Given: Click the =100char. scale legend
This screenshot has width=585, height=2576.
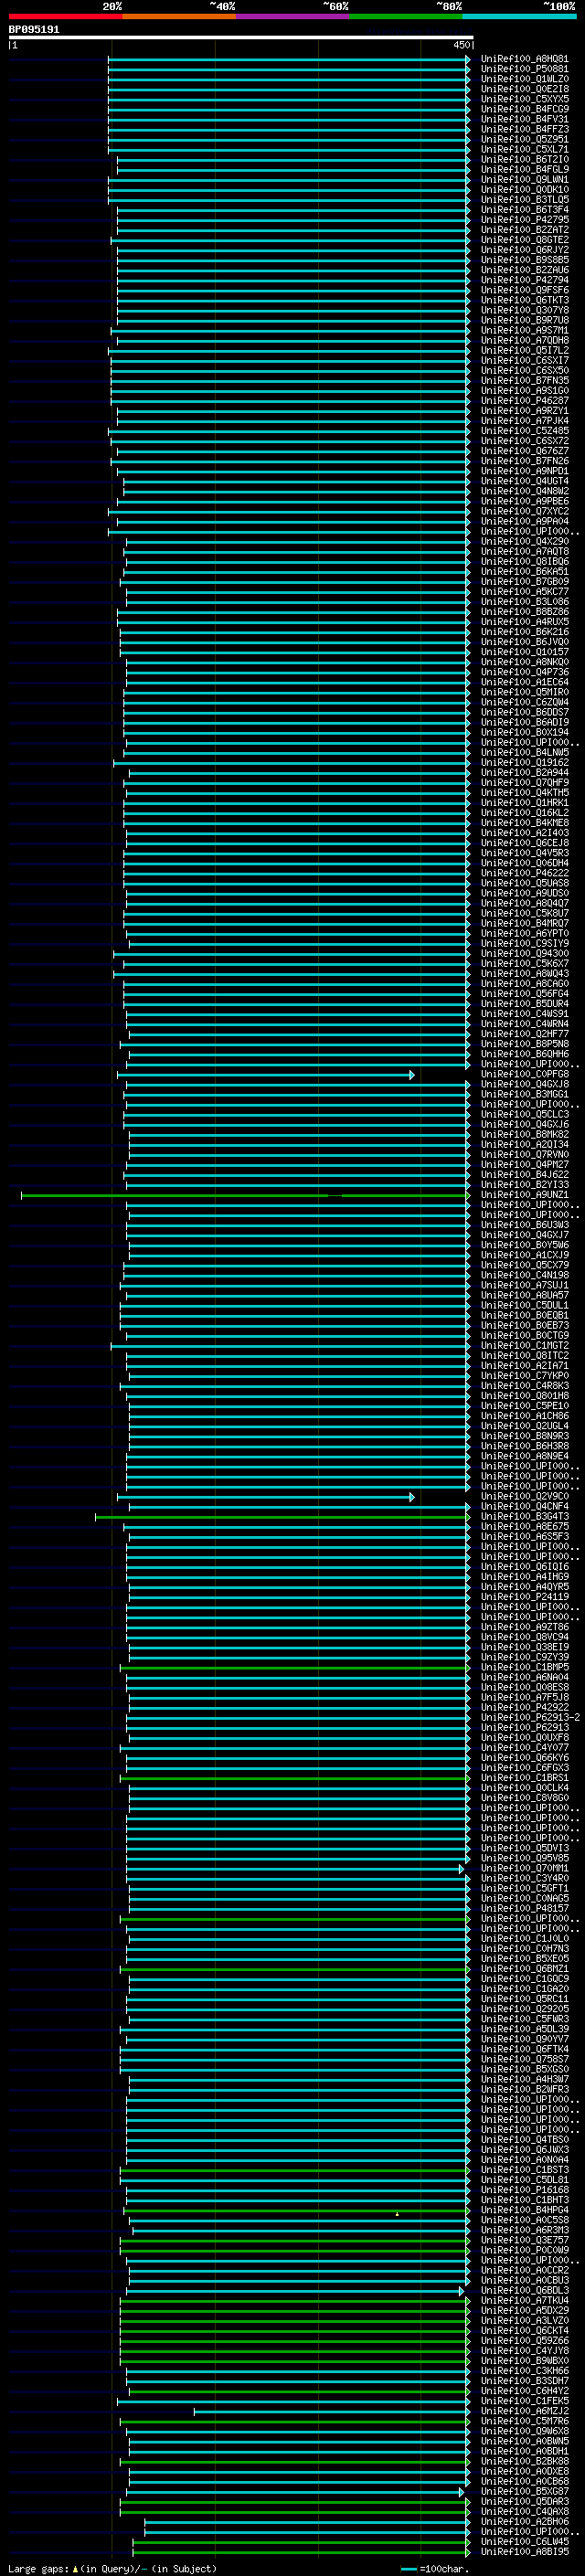Looking at the screenshot, I should point(434,2569).
